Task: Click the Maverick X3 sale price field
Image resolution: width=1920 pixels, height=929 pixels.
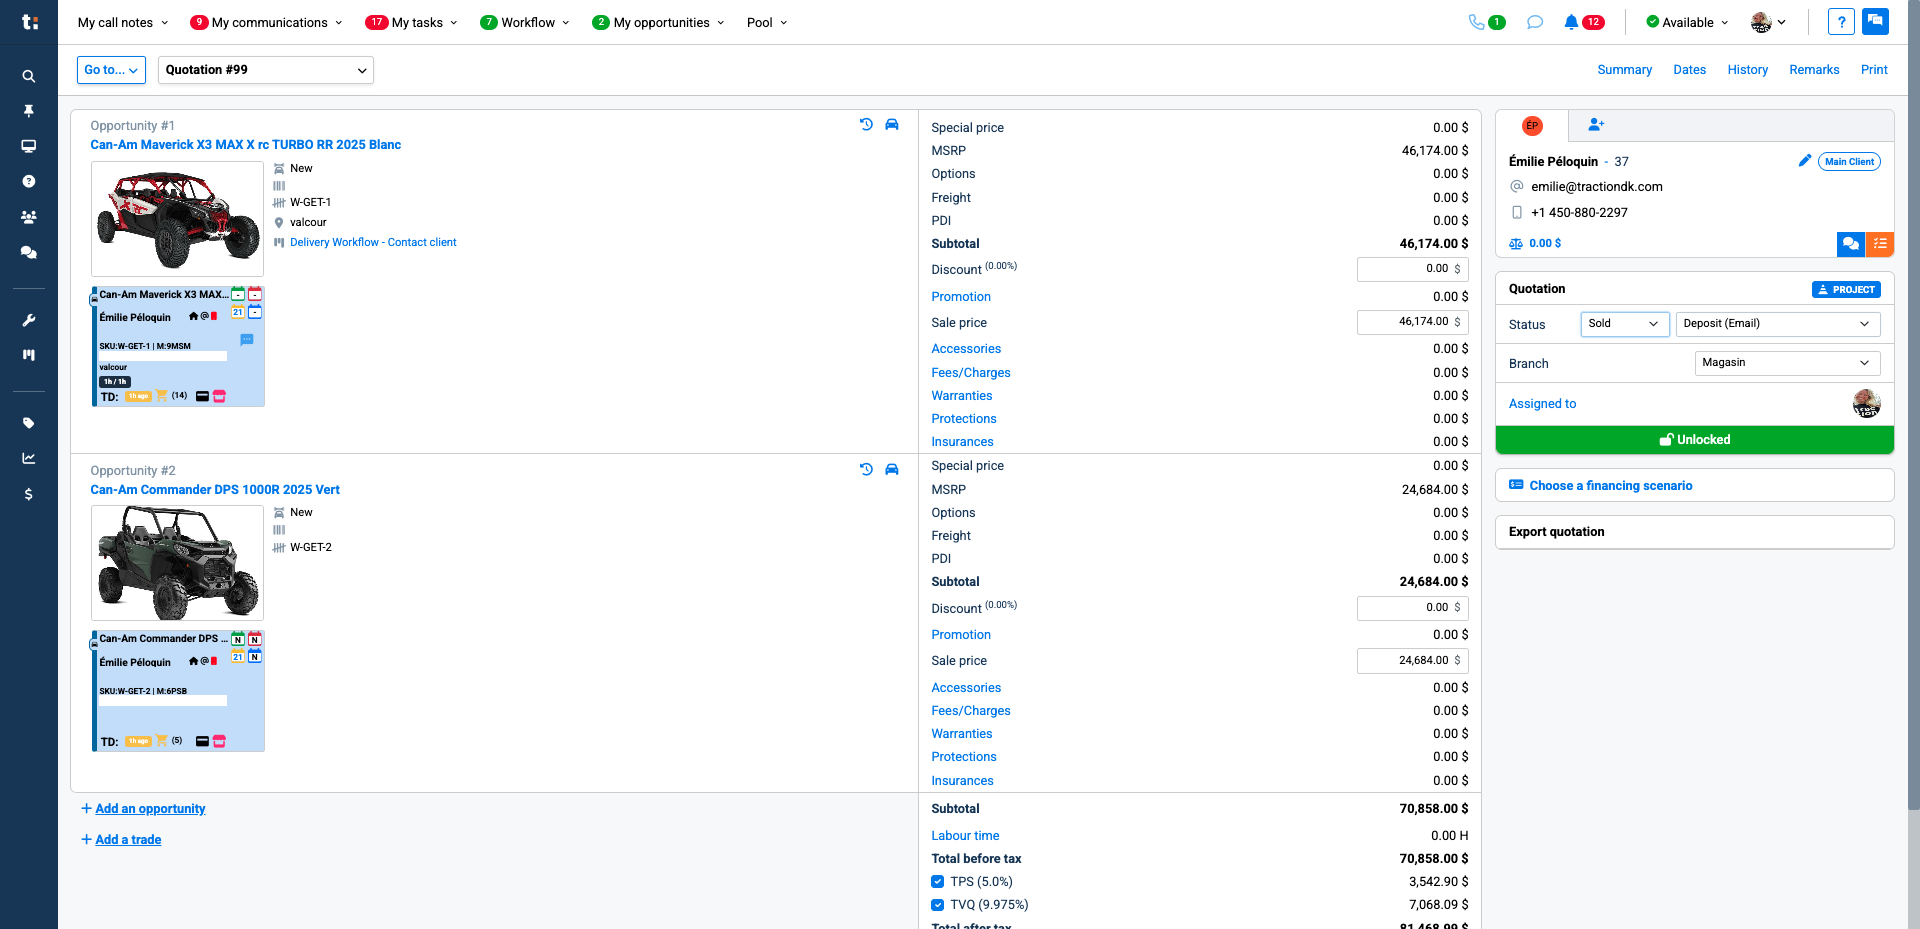Action: (x=1410, y=322)
